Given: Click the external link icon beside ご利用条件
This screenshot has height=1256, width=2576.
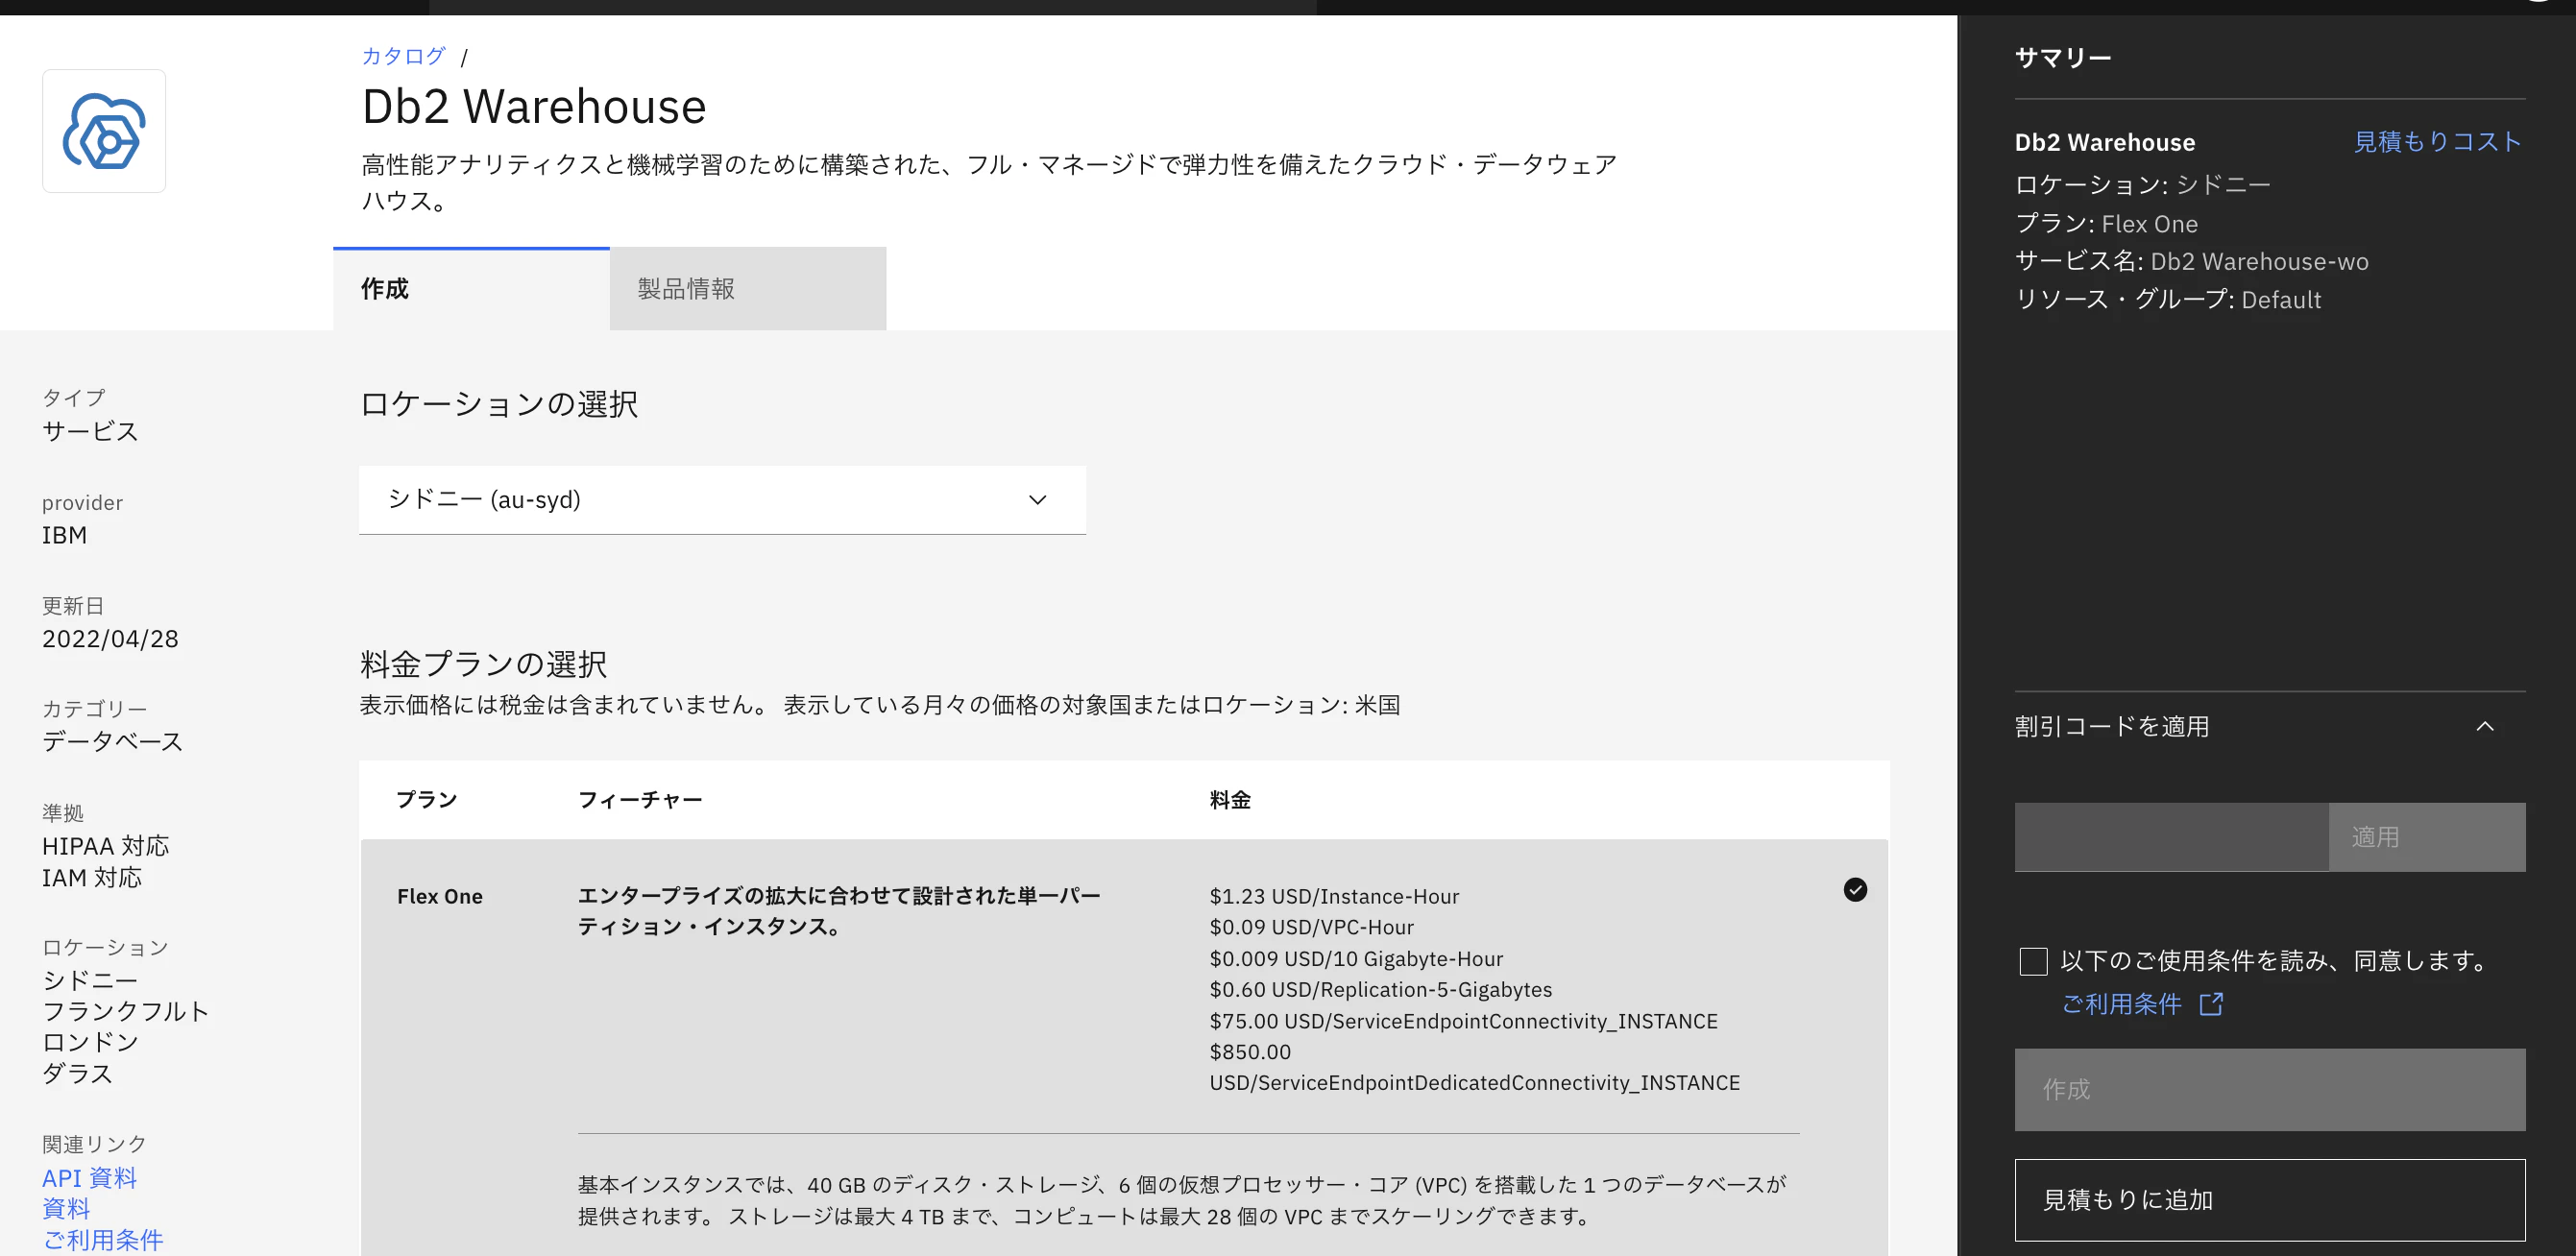Looking at the screenshot, I should pos(2211,1004).
